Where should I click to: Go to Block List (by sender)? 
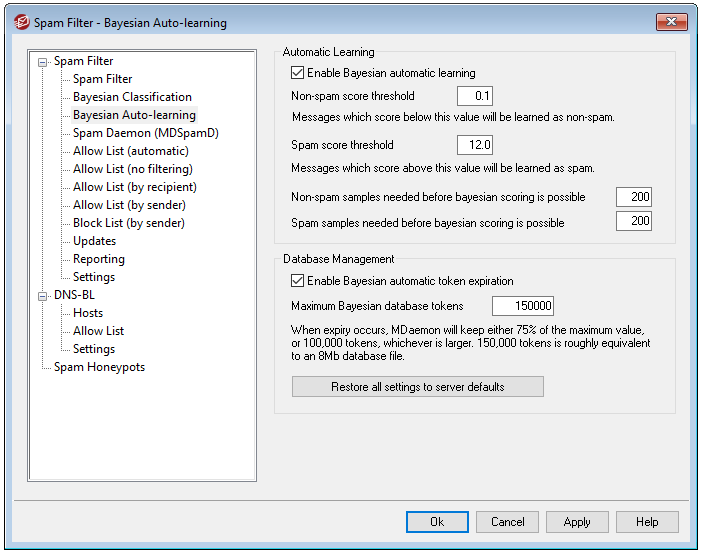pos(128,223)
